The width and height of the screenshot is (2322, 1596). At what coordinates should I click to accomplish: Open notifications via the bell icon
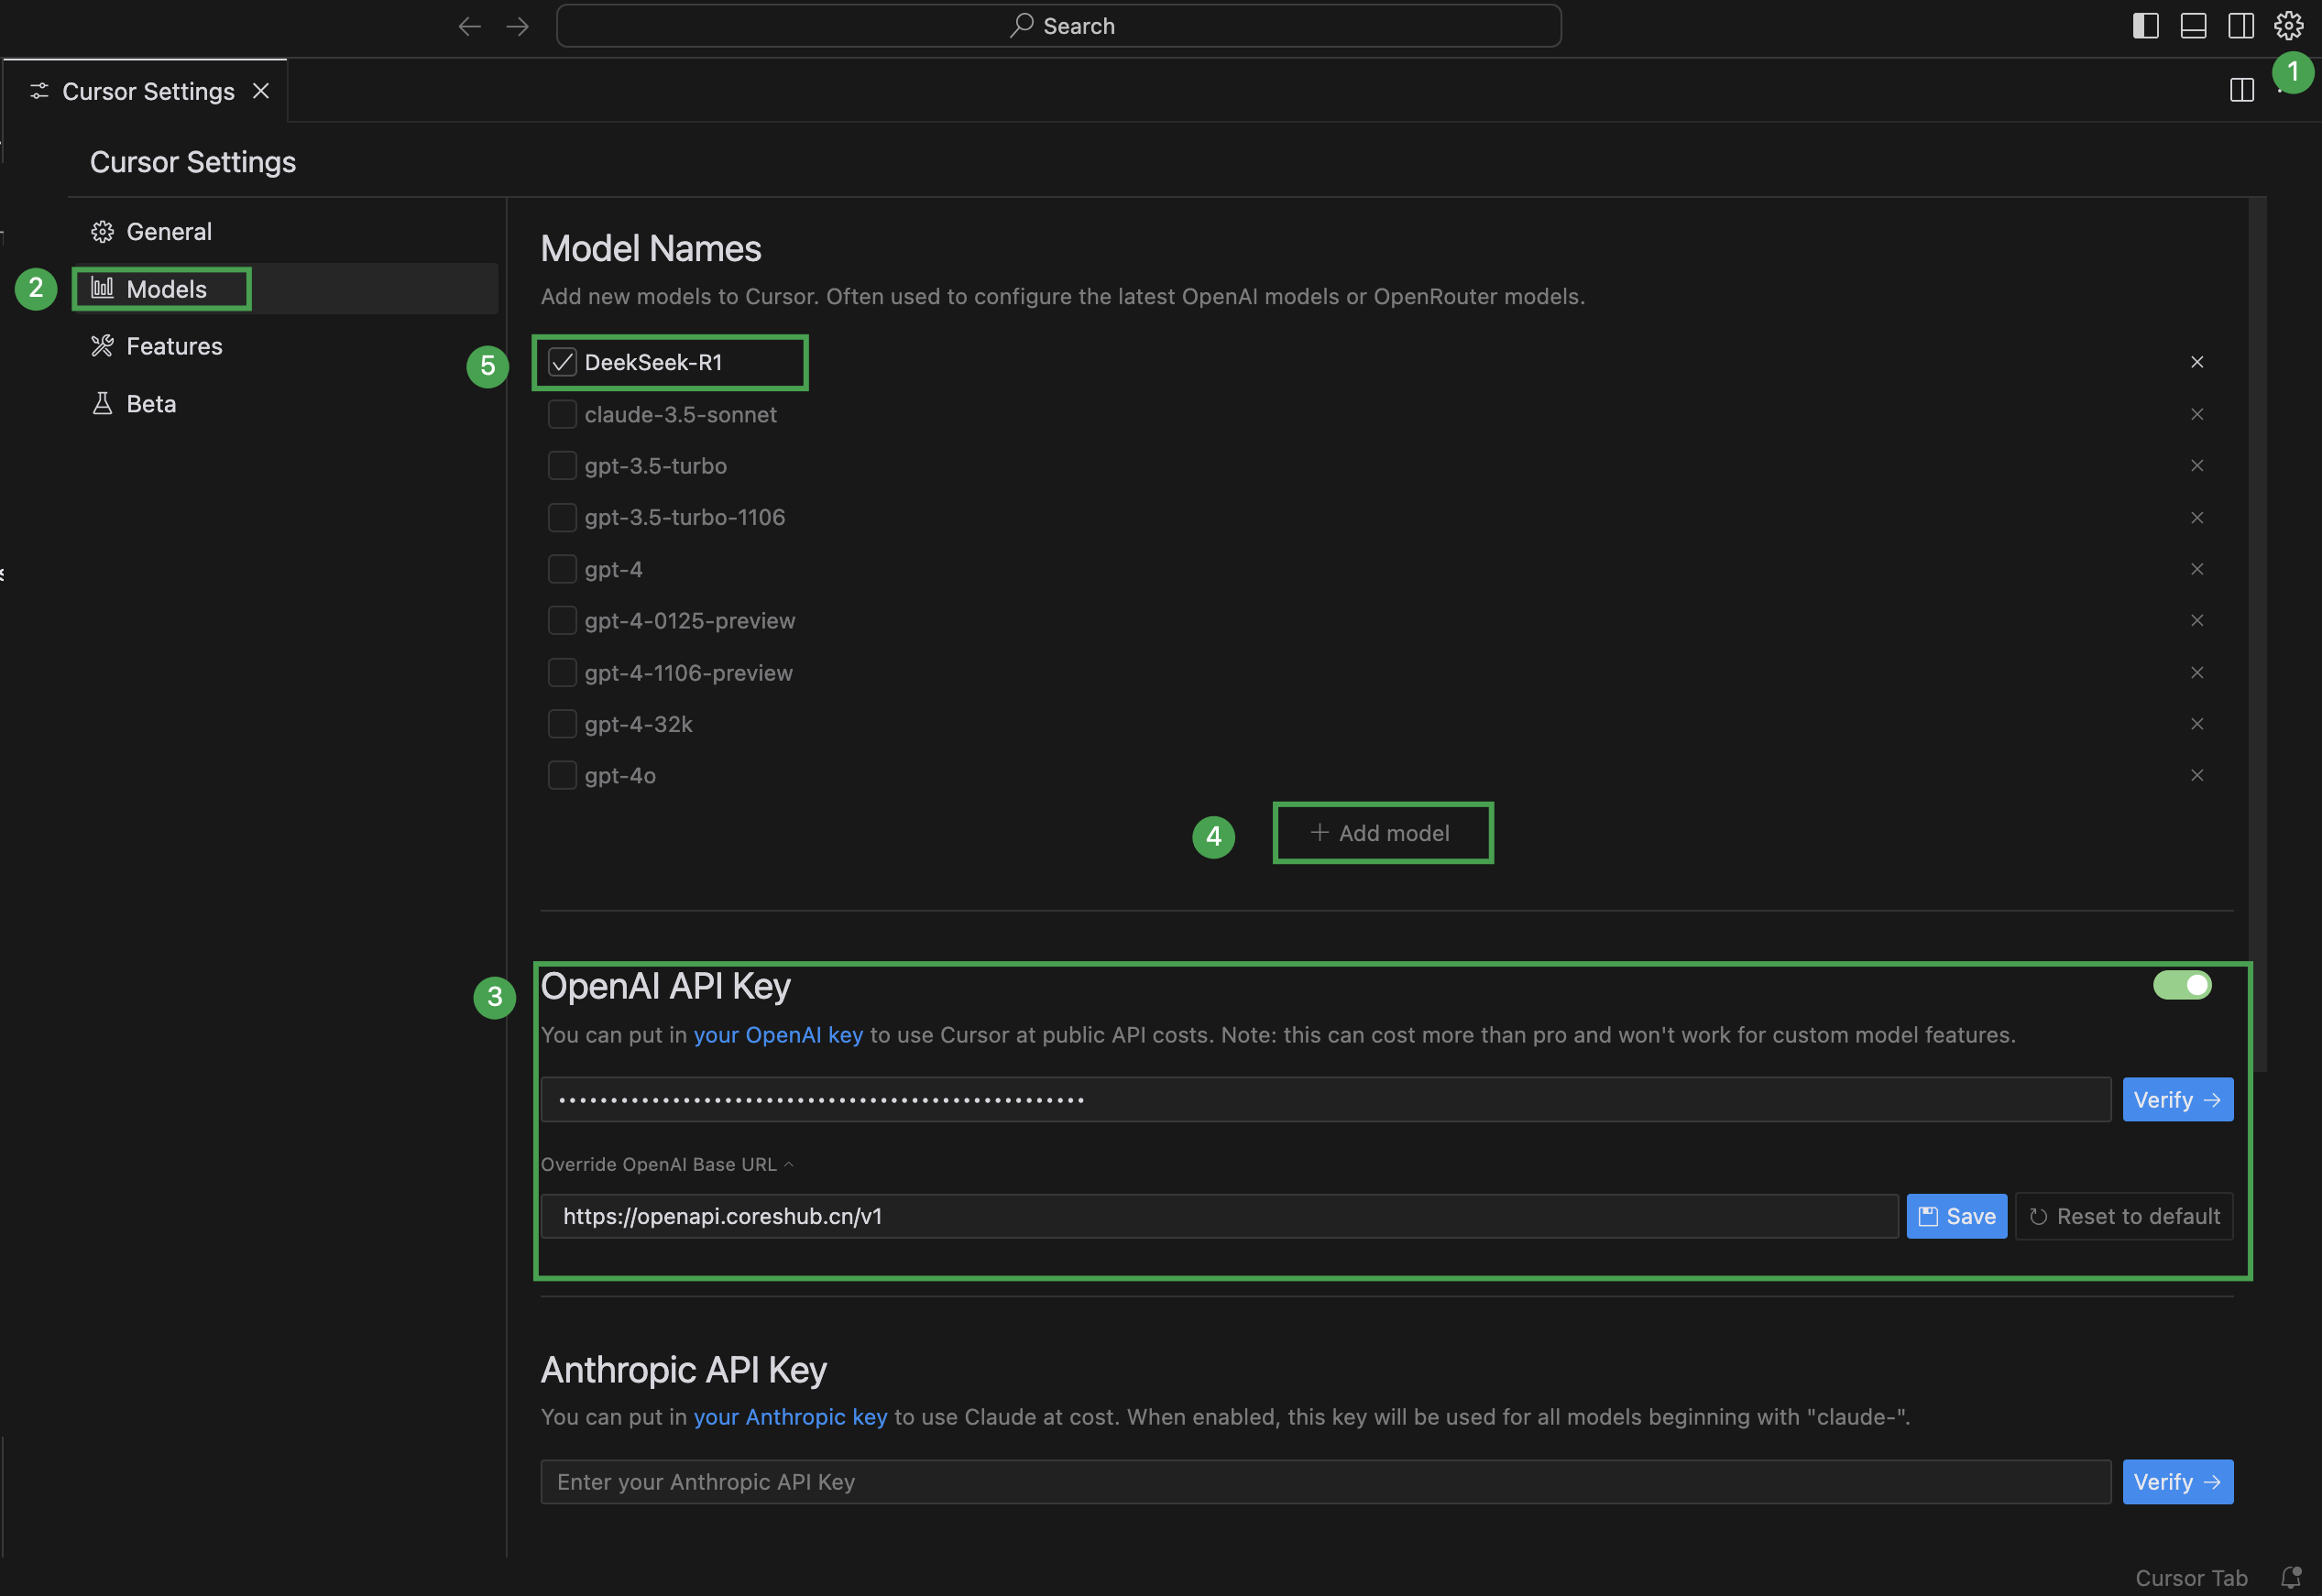(x=2291, y=1578)
